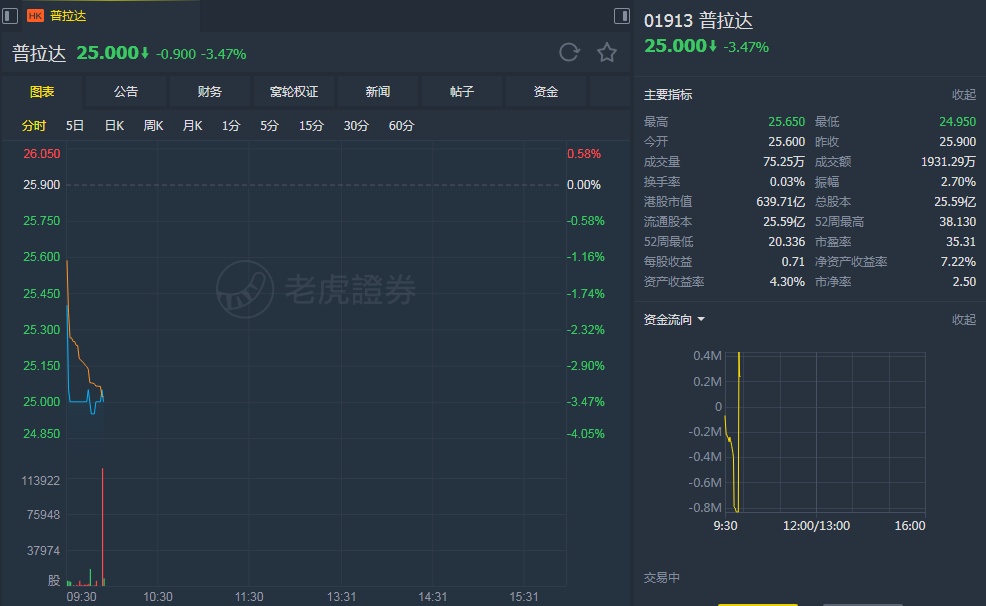Screen dimensions: 986x606
Task: Open the 窝轮权证 tab
Action: coord(294,92)
